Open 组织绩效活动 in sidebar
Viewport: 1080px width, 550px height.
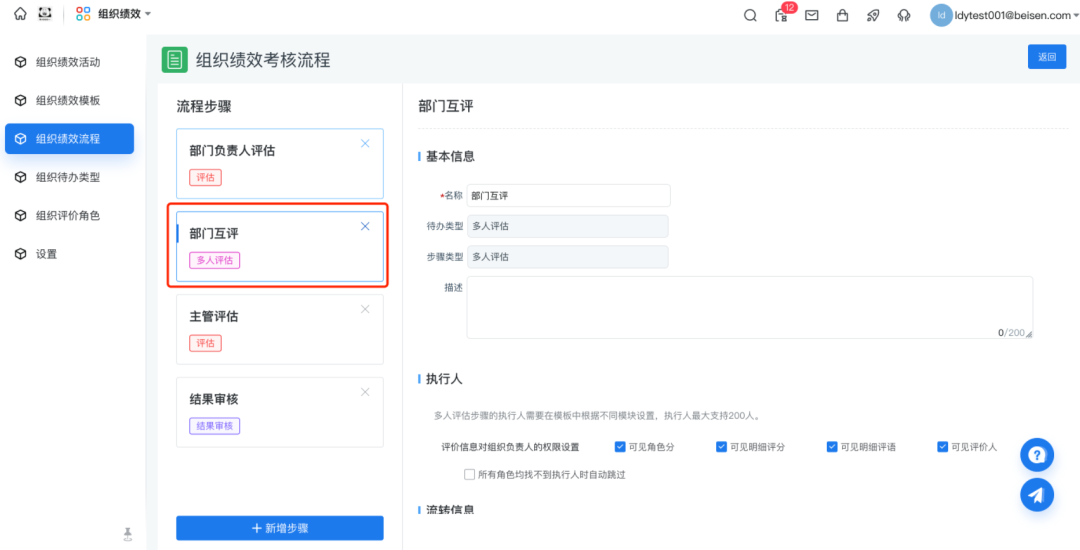pyautogui.click(x=69, y=62)
